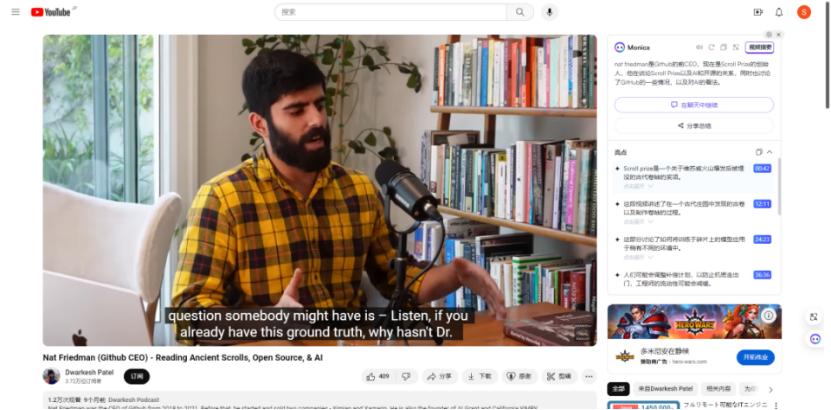Click the share summary button in Monica
831x410 pixels.
[694, 126]
